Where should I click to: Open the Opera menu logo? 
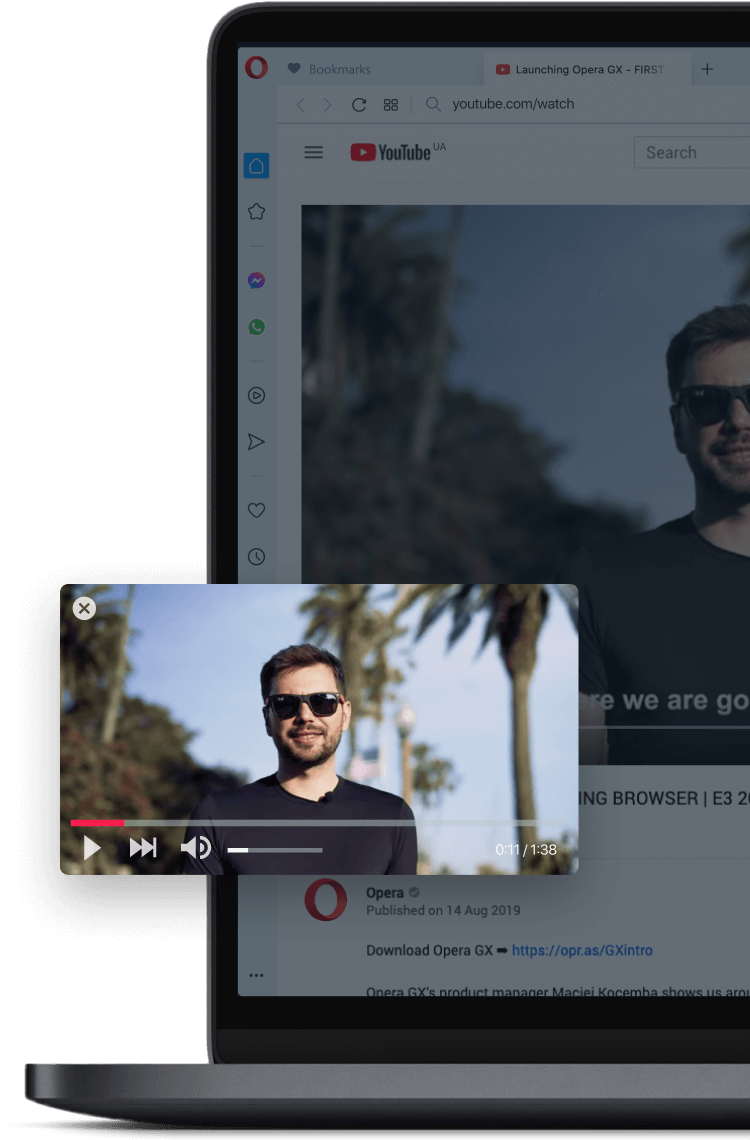pyautogui.click(x=256, y=68)
